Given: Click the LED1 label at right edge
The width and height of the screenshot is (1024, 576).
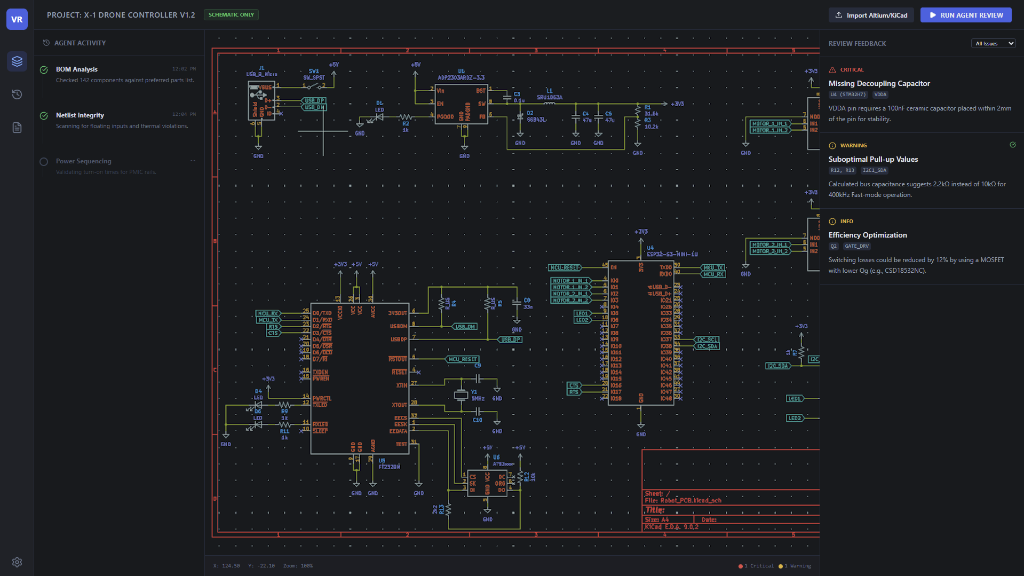Looking at the screenshot, I should pyautogui.click(x=794, y=398).
